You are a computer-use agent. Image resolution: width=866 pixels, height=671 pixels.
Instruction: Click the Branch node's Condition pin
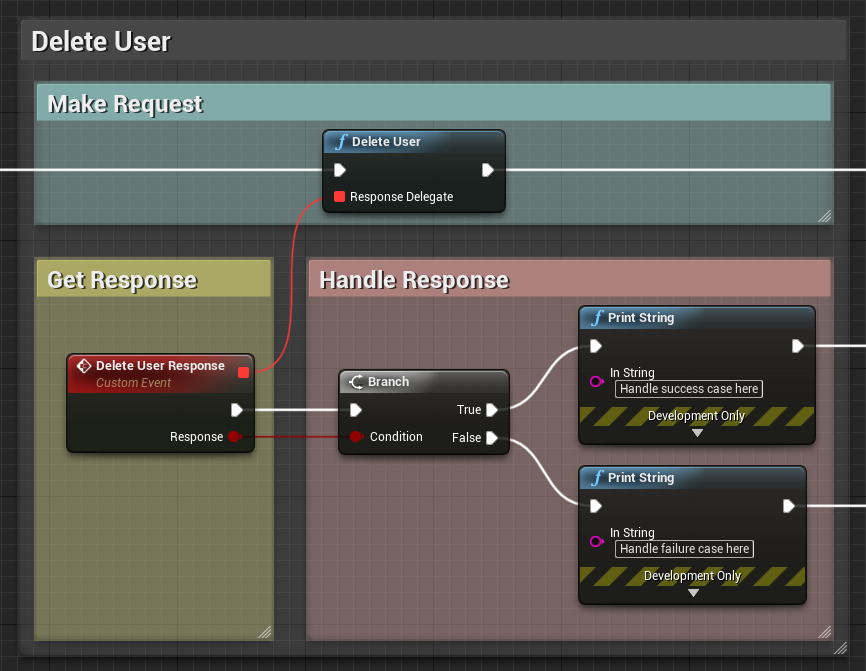355,437
